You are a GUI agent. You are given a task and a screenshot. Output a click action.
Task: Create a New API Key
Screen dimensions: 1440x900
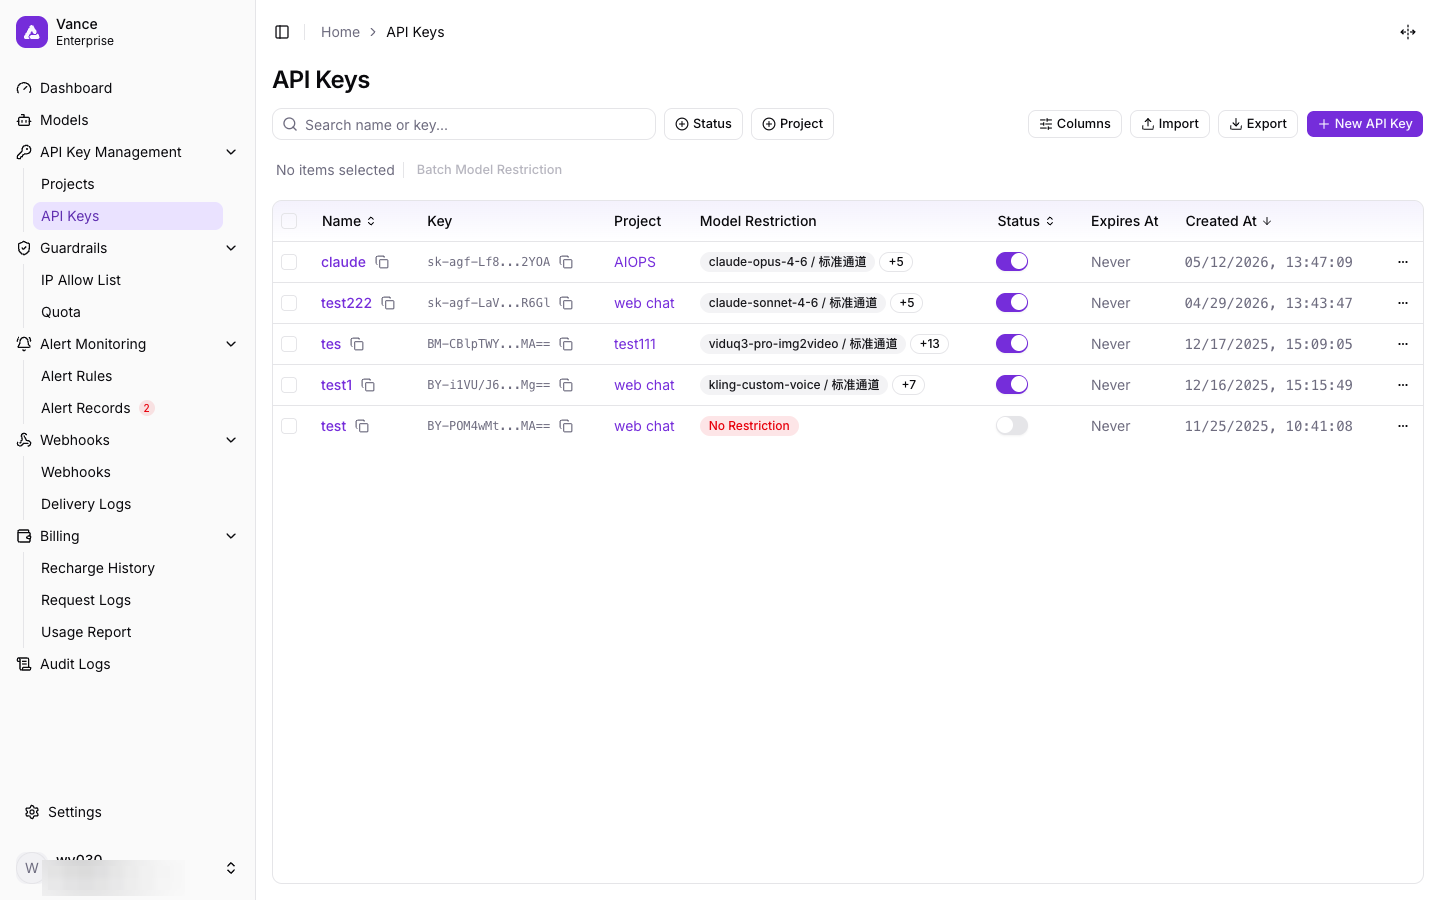(1364, 124)
